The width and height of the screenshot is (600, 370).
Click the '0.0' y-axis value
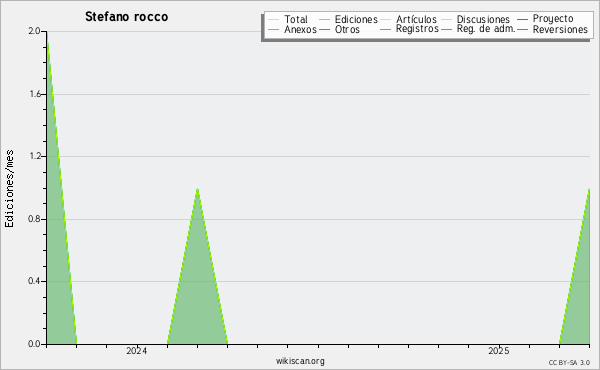[x=34, y=344]
